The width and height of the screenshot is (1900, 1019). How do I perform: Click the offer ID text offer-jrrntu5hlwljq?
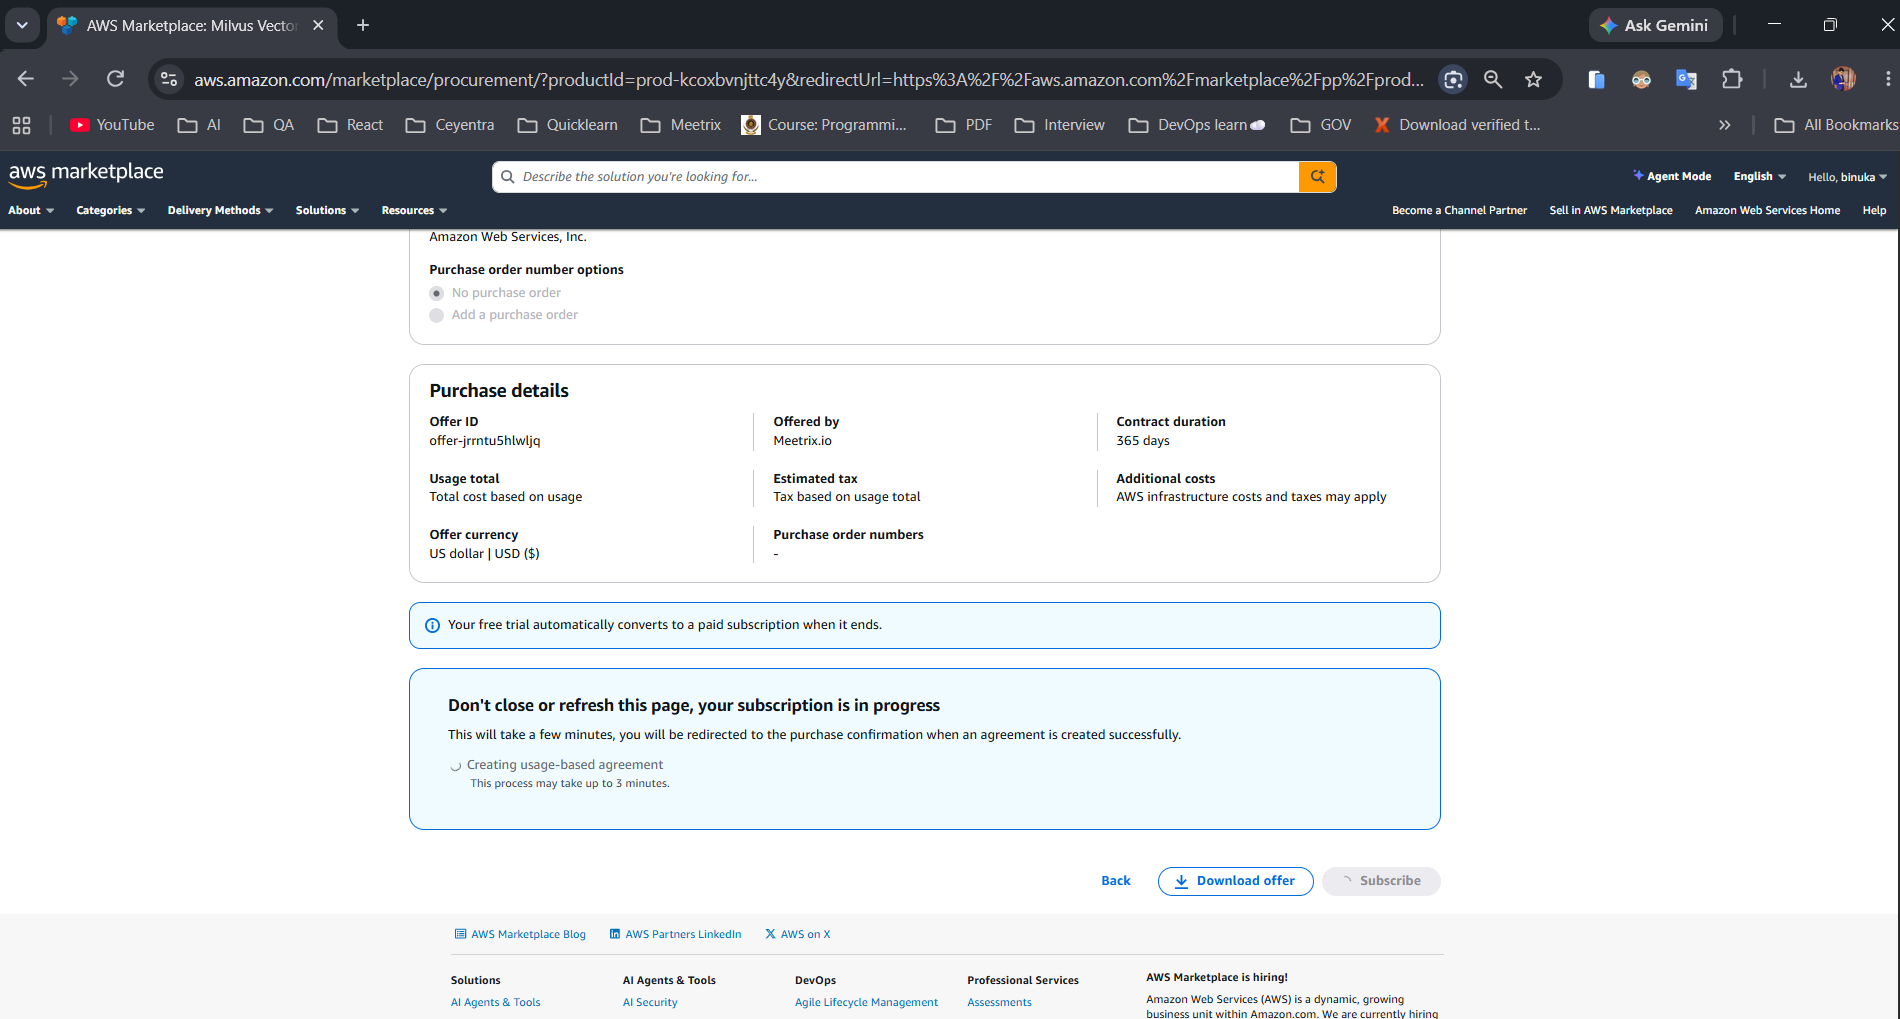485,441
